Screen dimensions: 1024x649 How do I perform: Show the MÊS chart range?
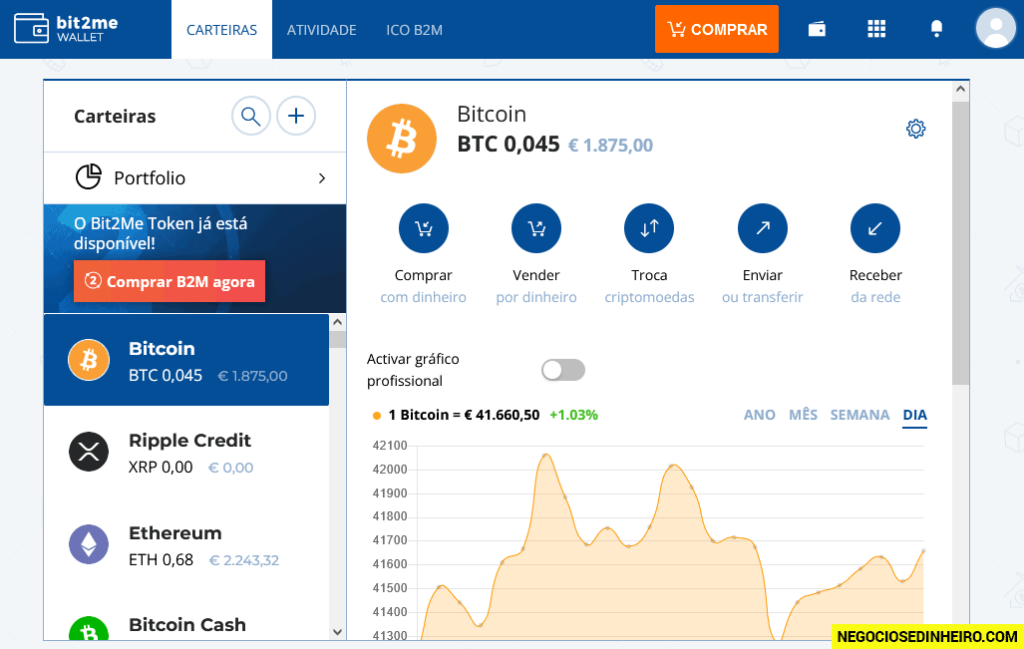(x=803, y=415)
